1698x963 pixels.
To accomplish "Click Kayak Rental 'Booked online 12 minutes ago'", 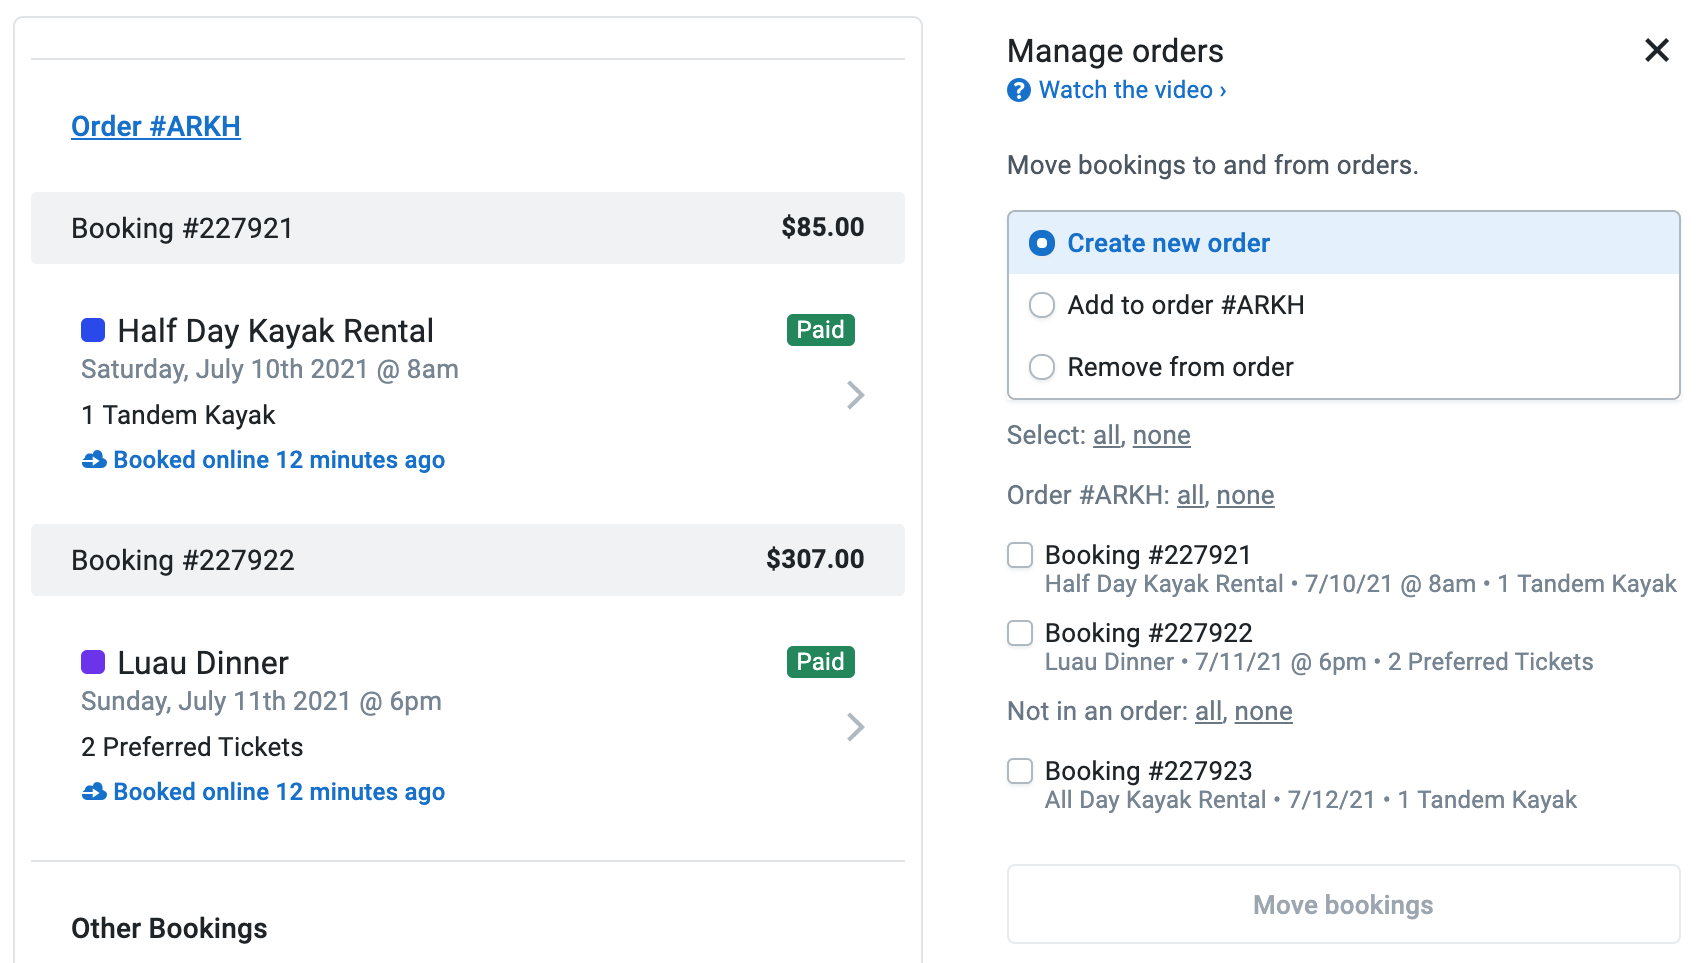I will [279, 460].
